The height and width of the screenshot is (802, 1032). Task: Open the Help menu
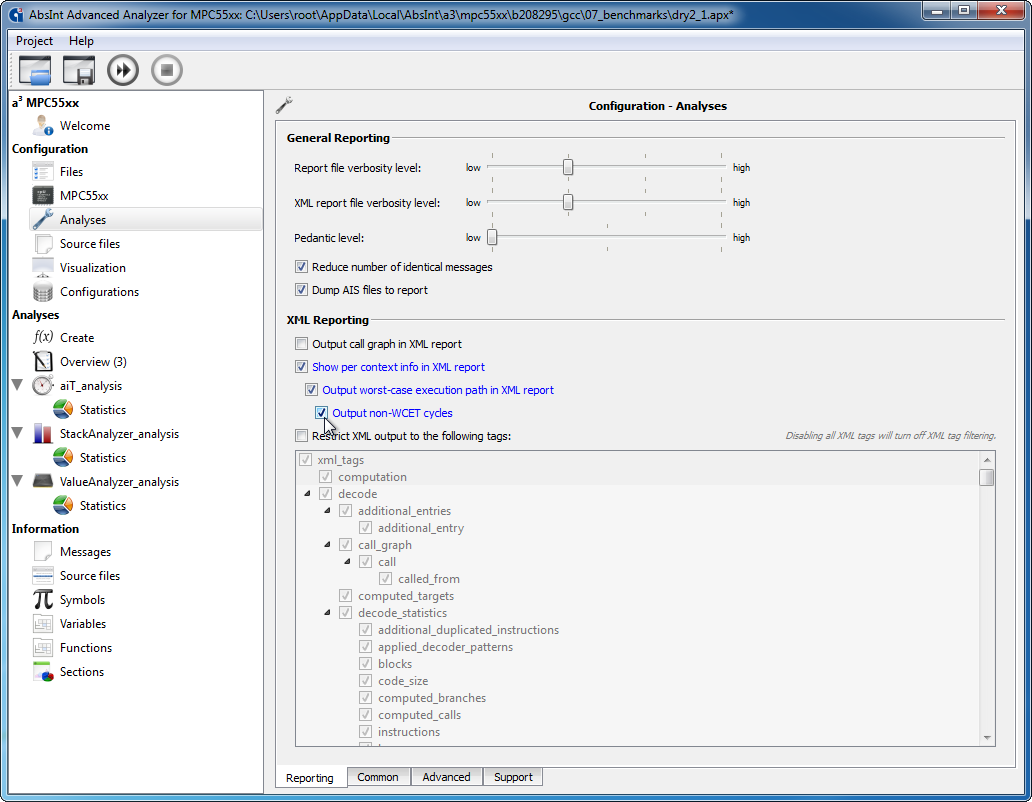[82, 41]
